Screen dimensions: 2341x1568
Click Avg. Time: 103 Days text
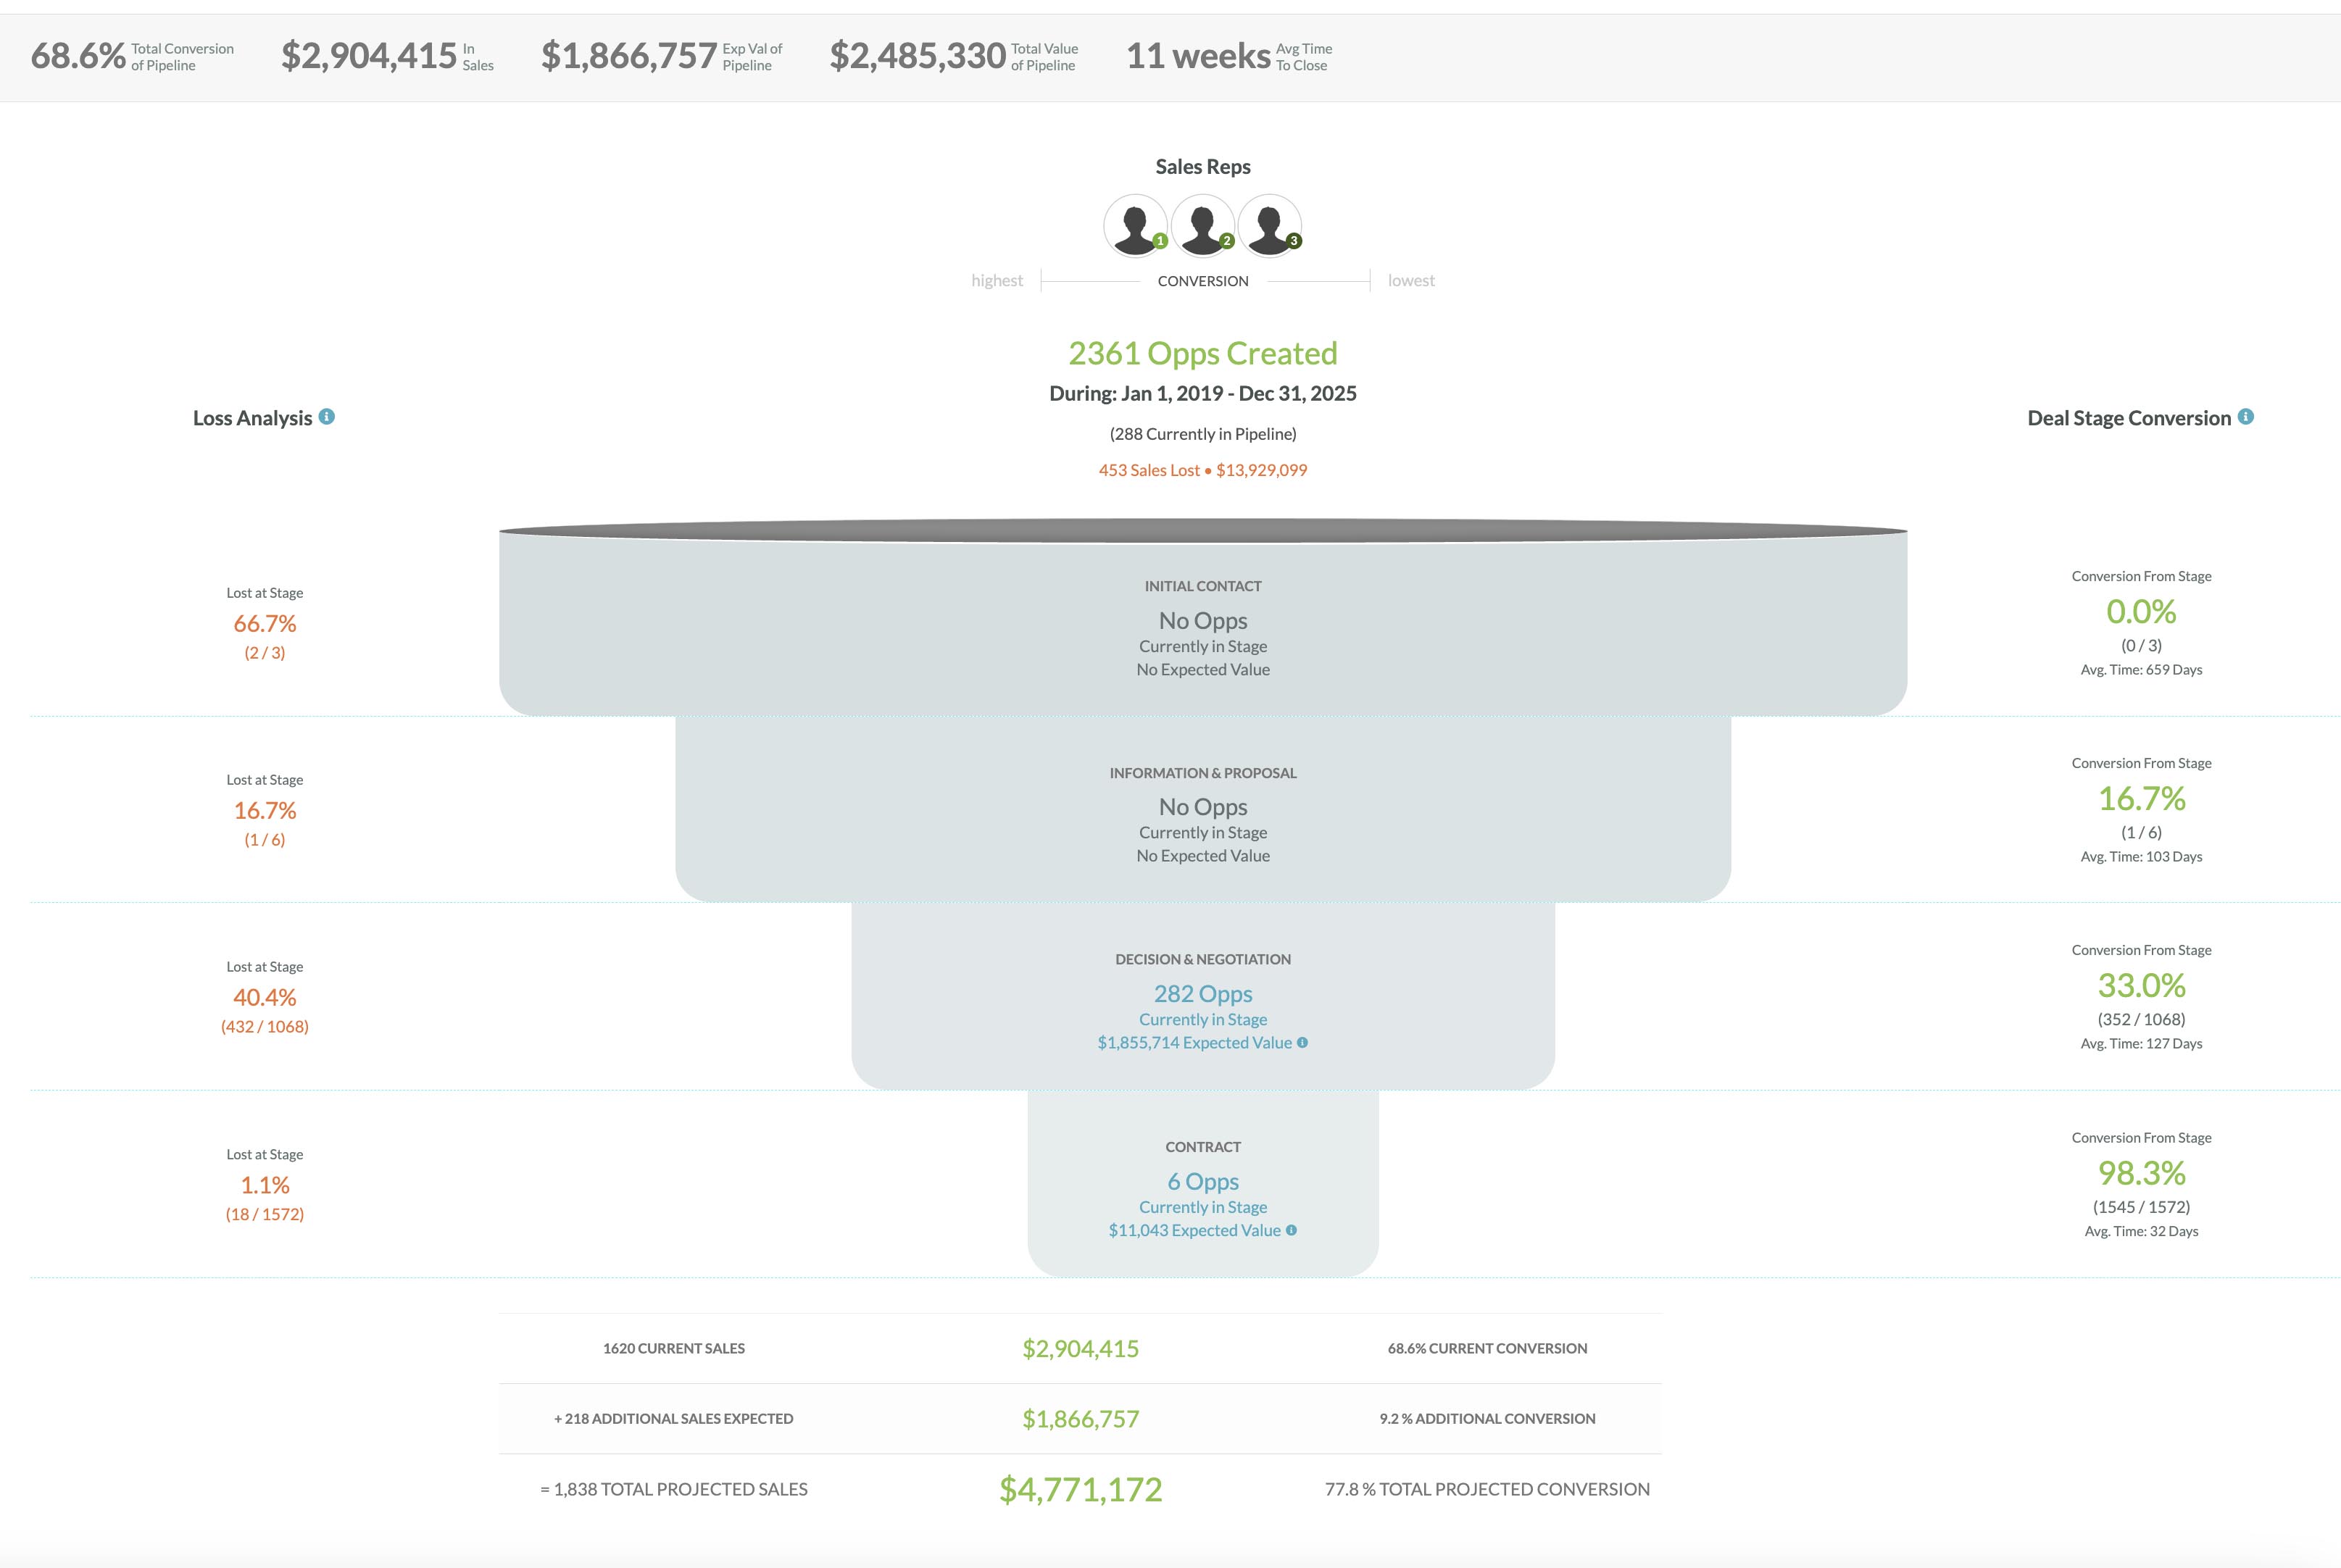(x=2141, y=856)
